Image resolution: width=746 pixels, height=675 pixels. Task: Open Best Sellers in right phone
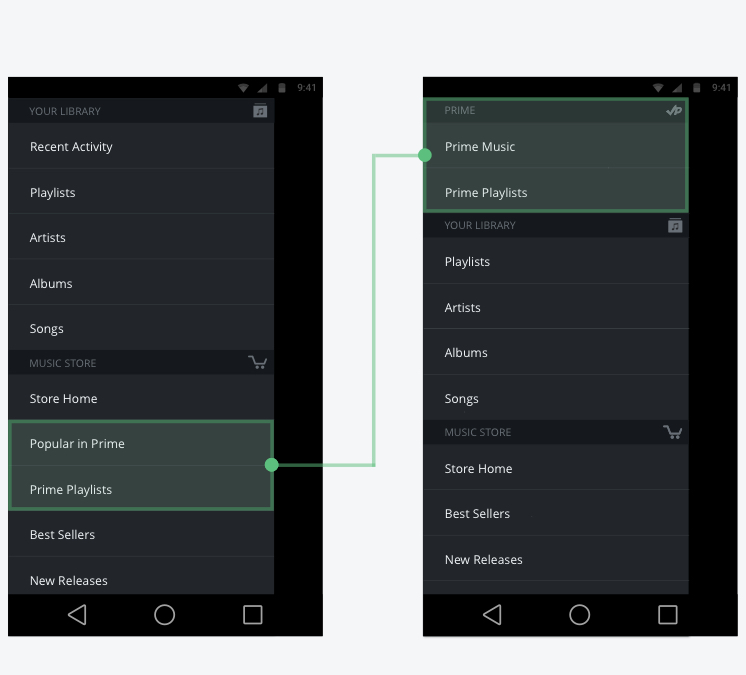pyautogui.click(x=556, y=513)
